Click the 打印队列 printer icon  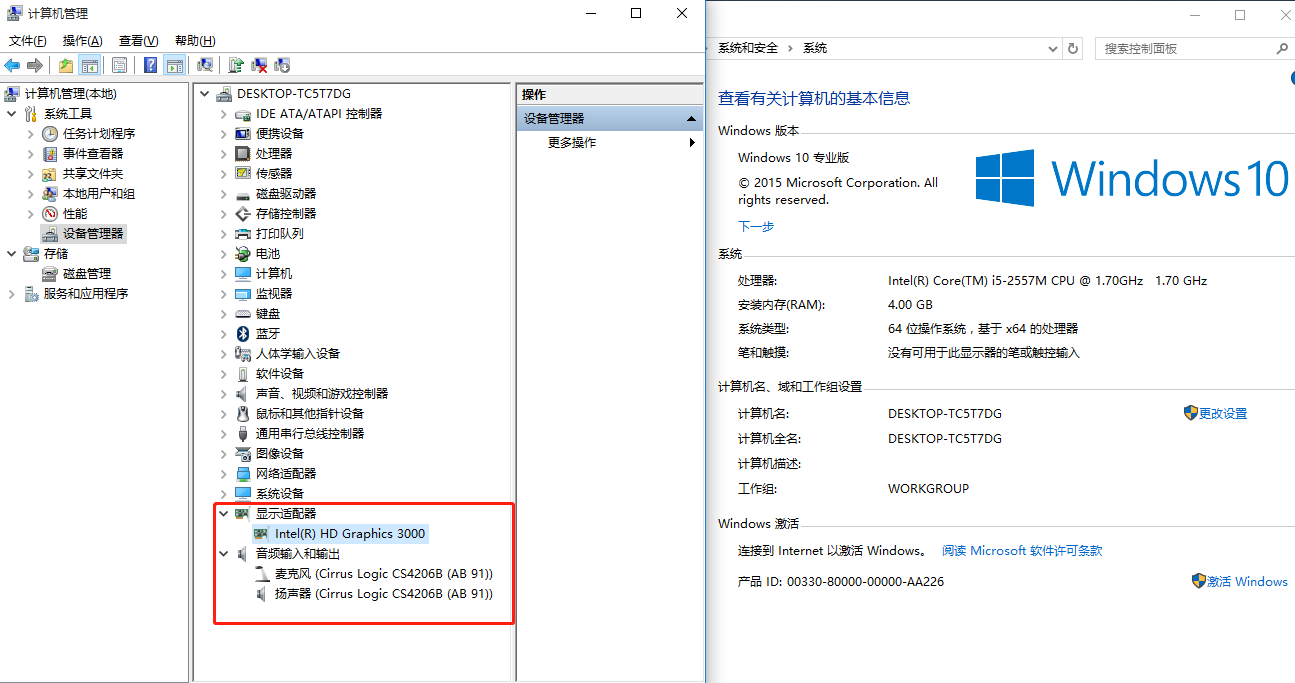point(242,233)
